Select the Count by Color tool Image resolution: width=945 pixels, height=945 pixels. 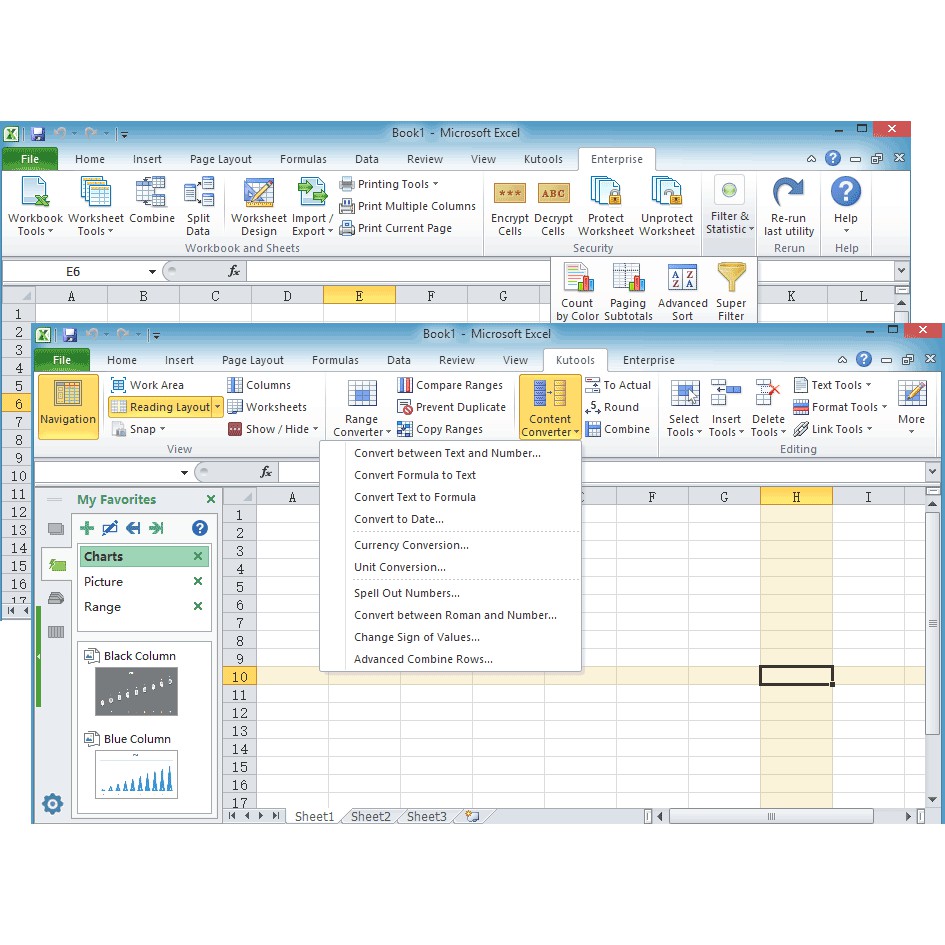[577, 290]
